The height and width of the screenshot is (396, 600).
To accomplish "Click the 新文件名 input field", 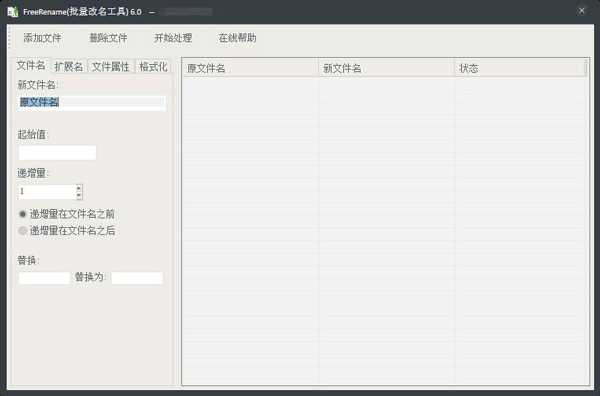I will point(92,103).
